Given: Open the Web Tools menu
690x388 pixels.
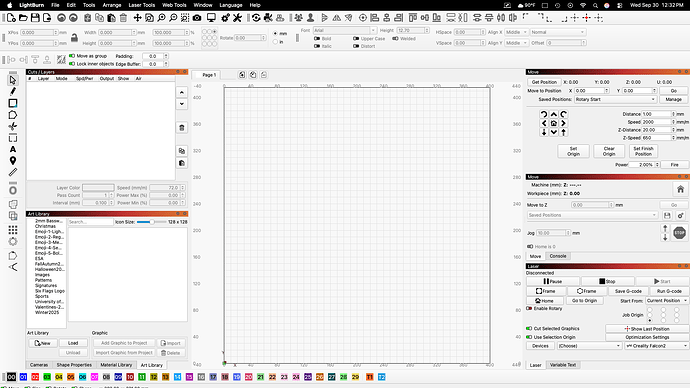Looking at the screenshot, I should pos(174,5).
